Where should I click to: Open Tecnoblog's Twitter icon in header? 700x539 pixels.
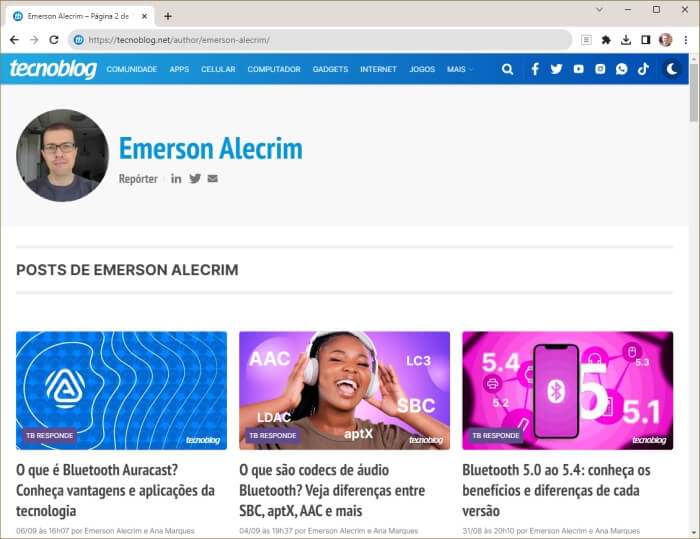pos(556,69)
